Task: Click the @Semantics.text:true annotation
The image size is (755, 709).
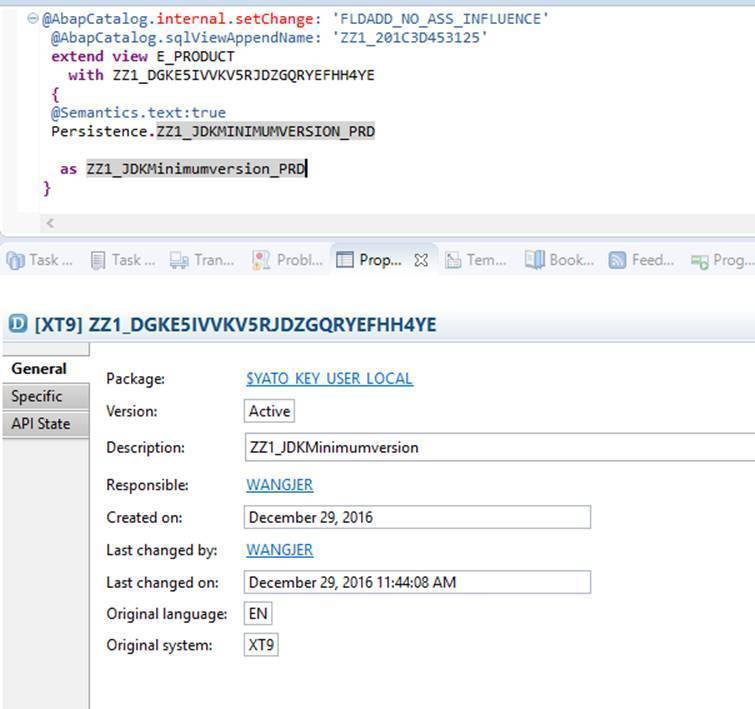Action: pos(139,112)
